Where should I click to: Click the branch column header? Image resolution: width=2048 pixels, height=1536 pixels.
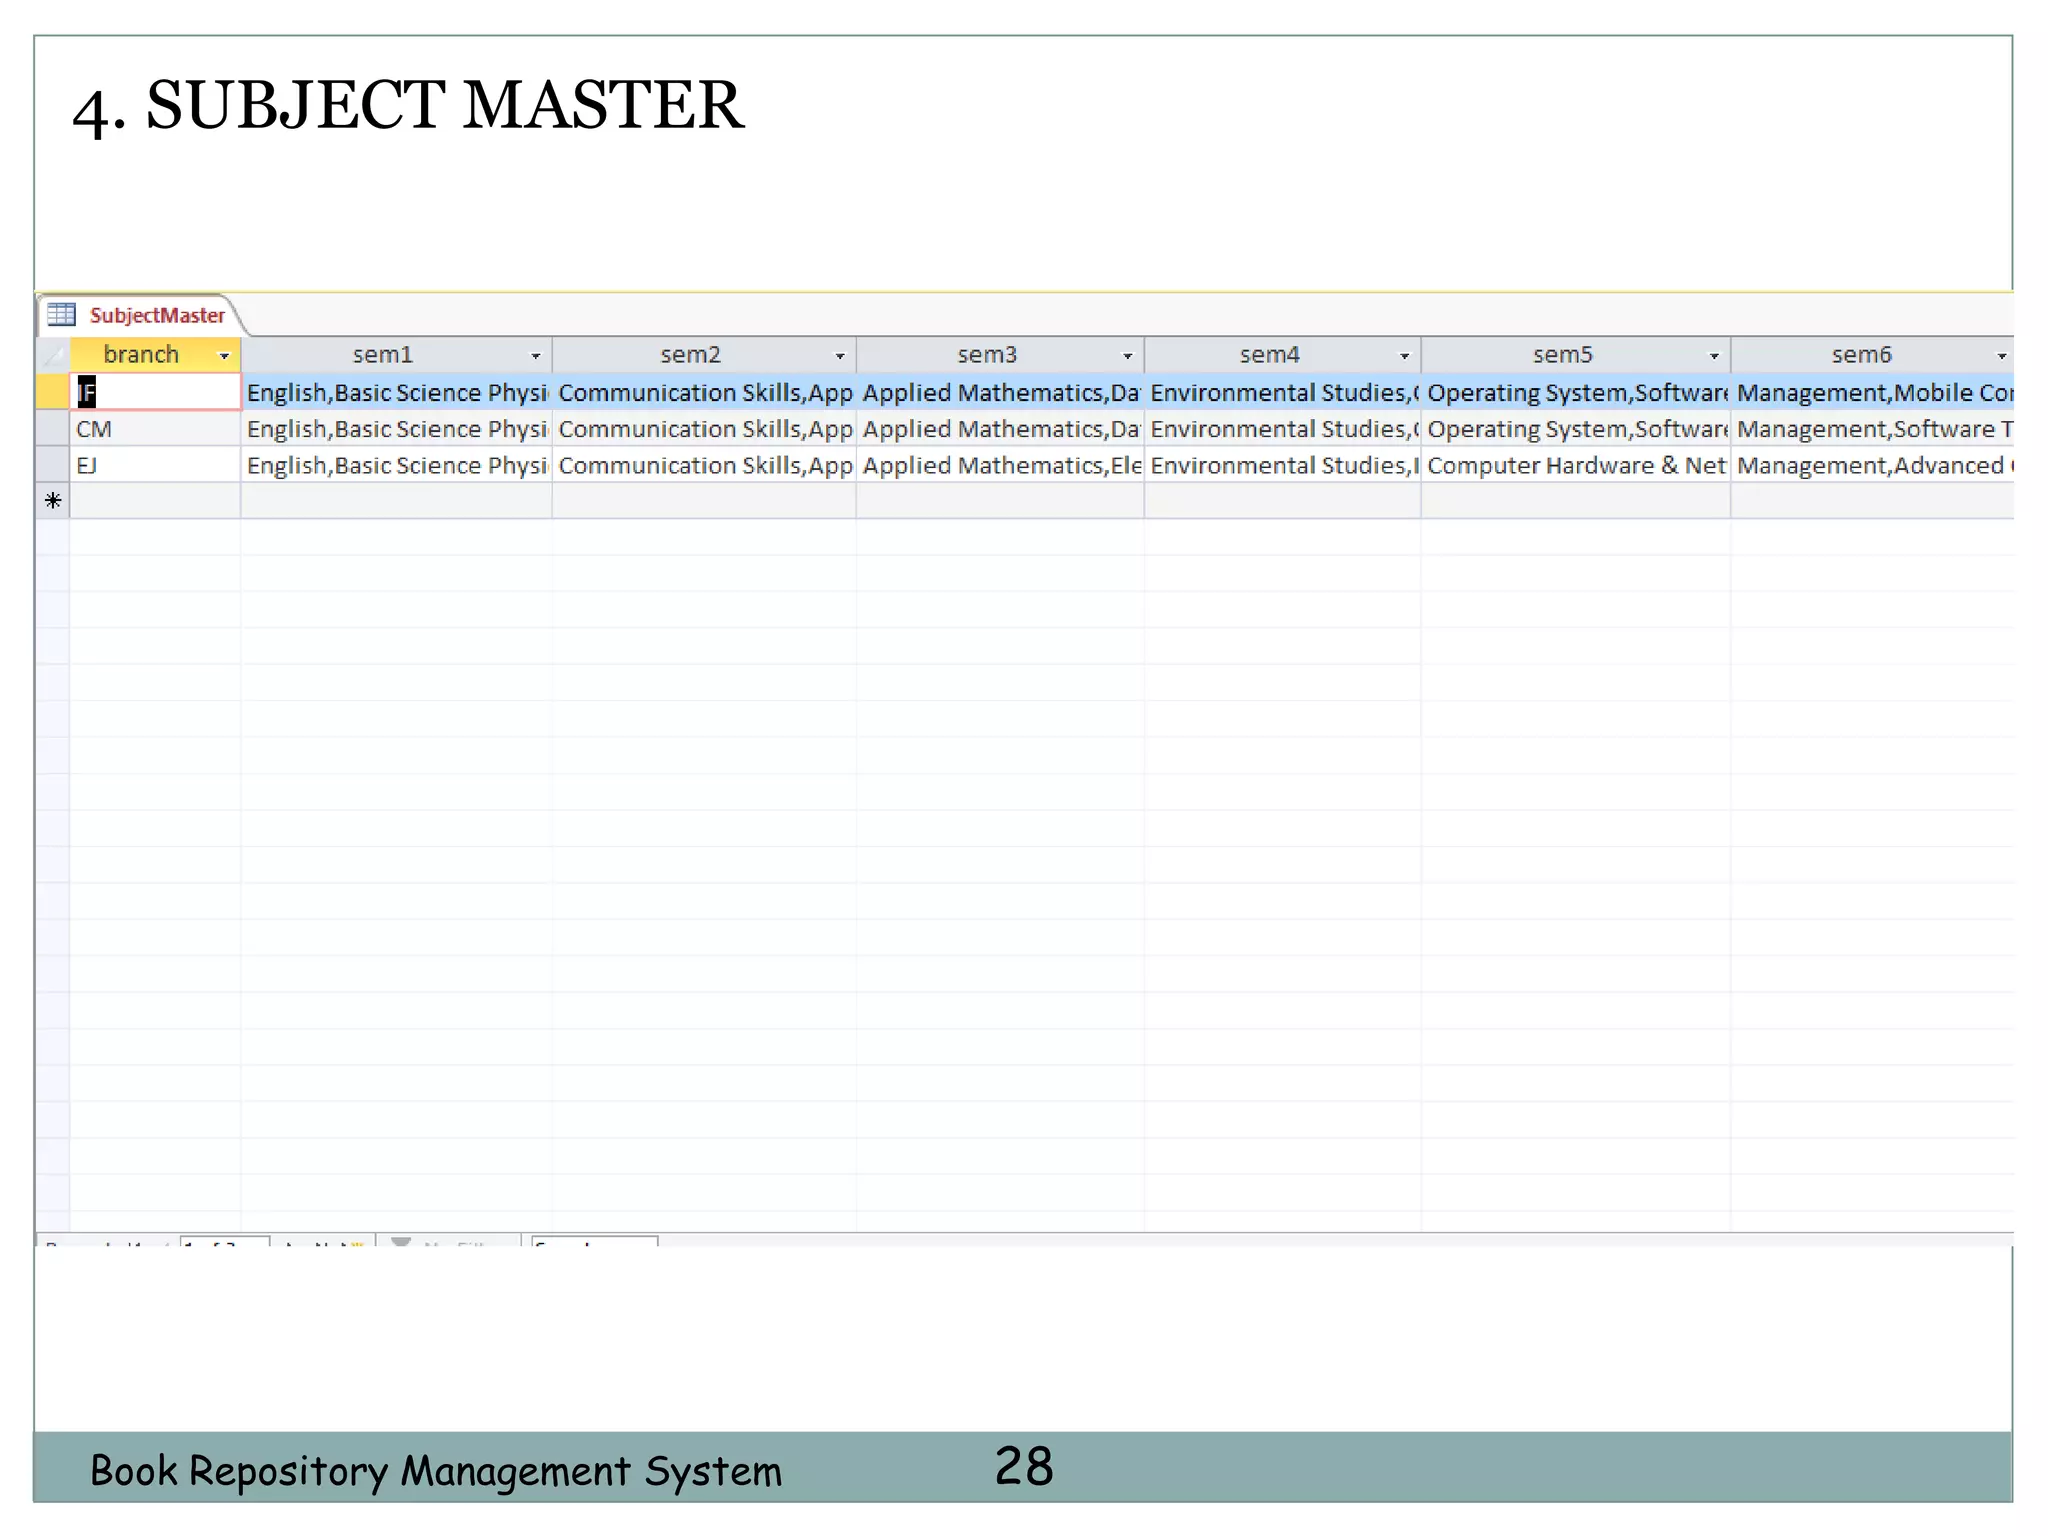click(156, 355)
